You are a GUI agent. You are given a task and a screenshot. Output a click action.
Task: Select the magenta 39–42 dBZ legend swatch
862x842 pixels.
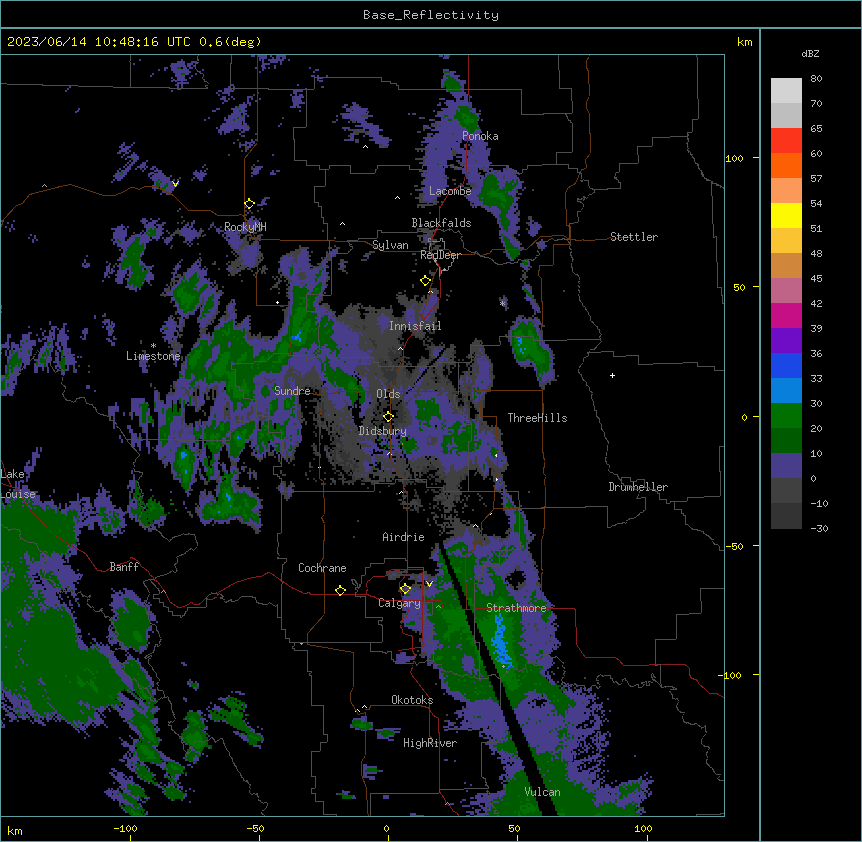(786, 315)
